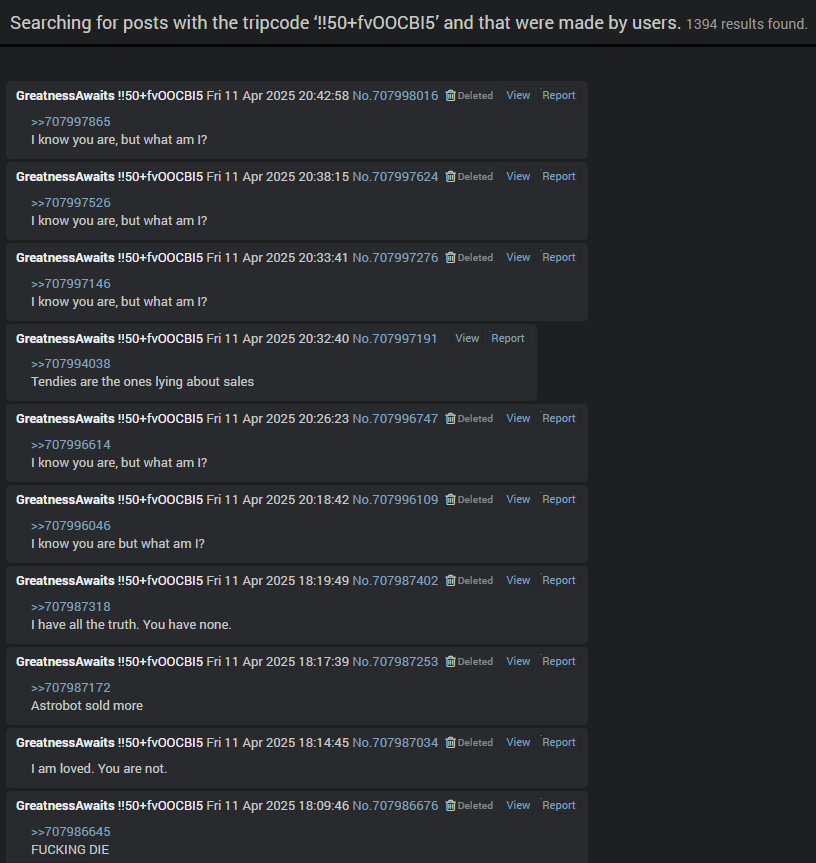Viewport: 816px width, 863px height.
Task: Click trash icon on post No.707987402
Action: click(x=450, y=581)
